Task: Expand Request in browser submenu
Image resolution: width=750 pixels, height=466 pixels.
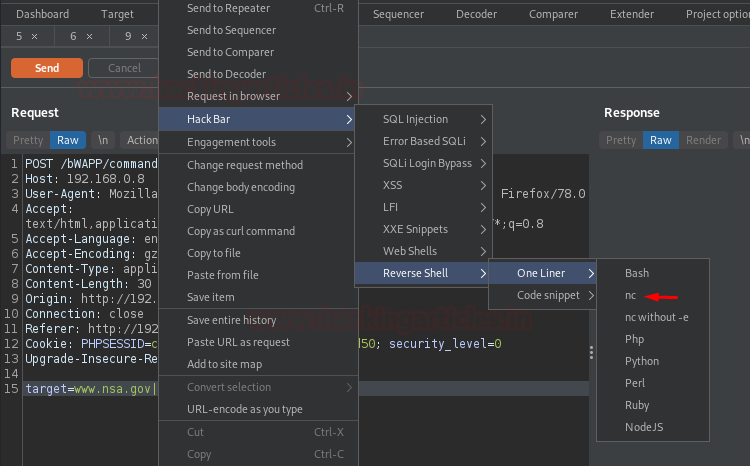Action: tap(258, 96)
